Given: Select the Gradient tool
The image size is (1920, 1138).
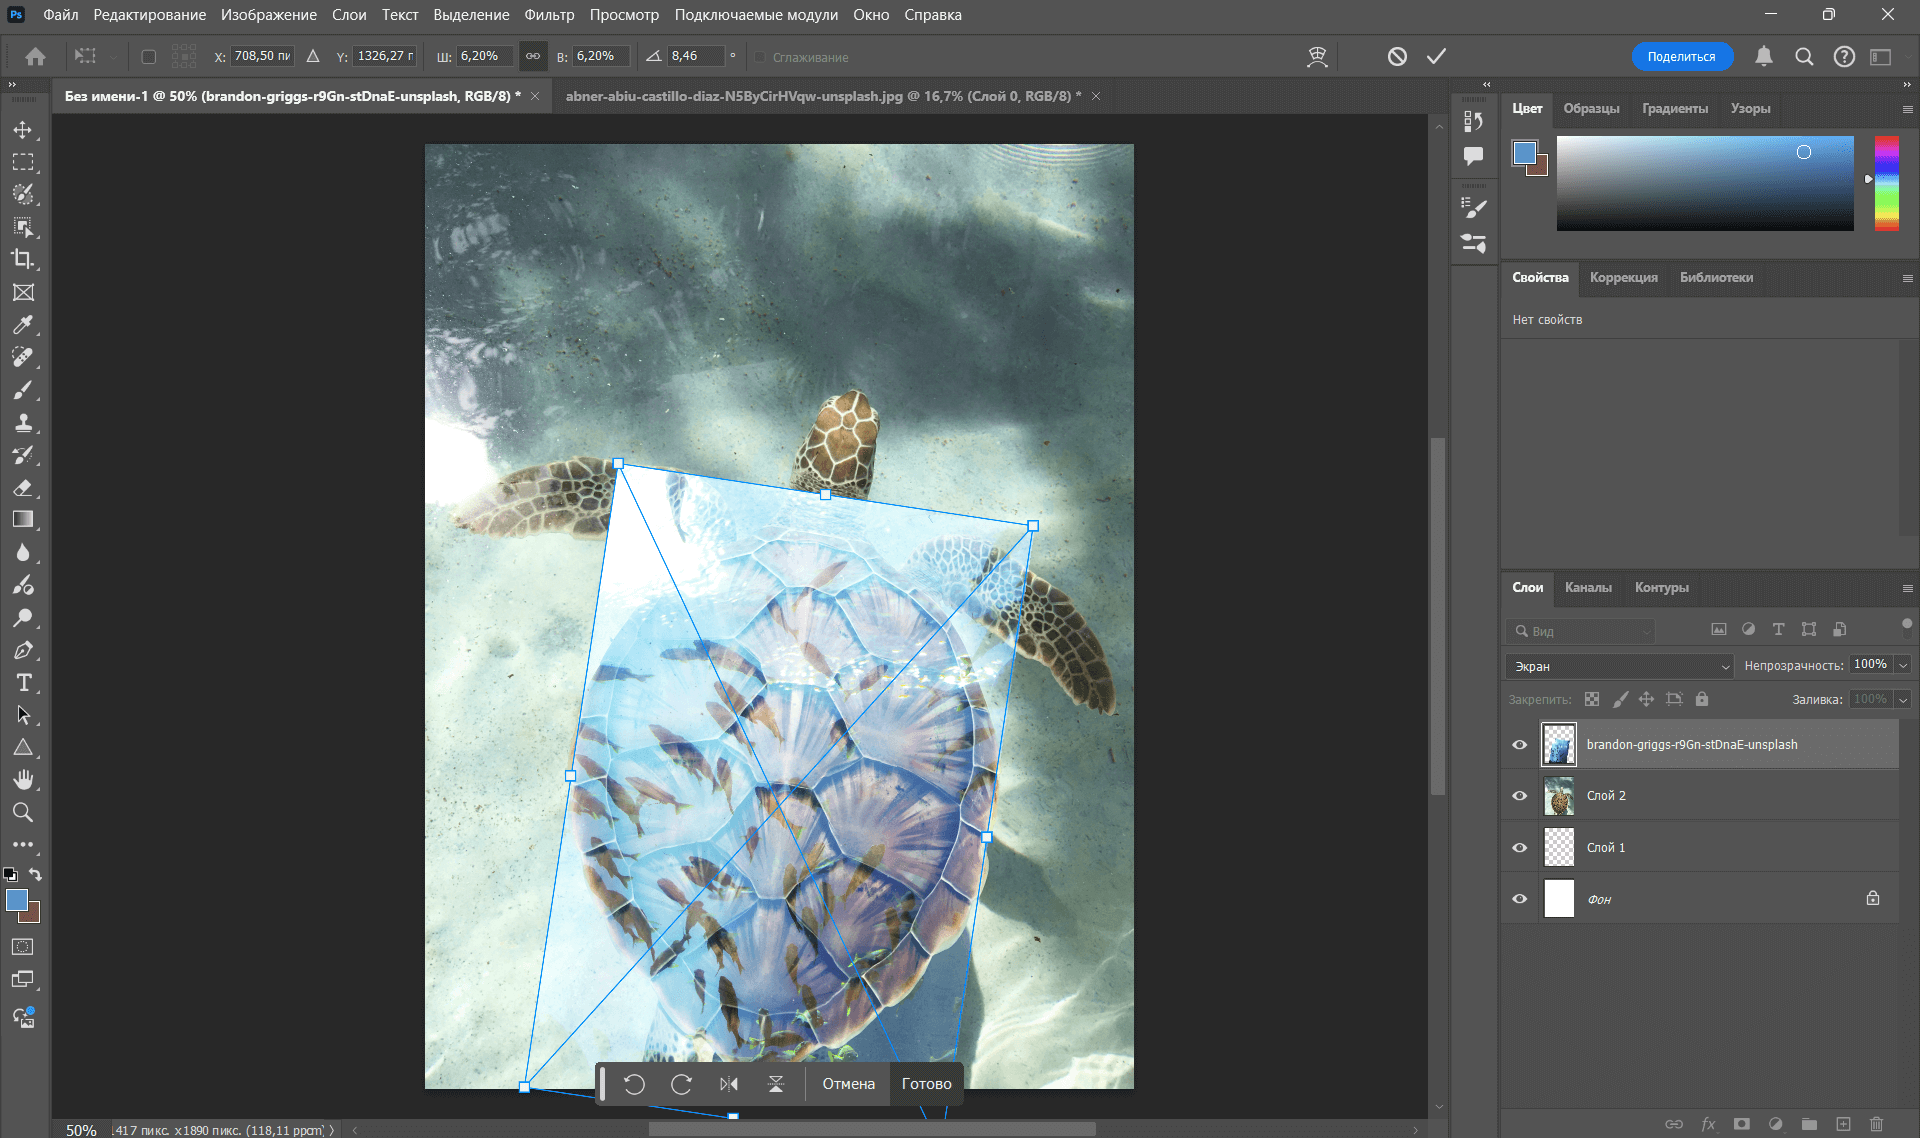Looking at the screenshot, I should click(23, 519).
